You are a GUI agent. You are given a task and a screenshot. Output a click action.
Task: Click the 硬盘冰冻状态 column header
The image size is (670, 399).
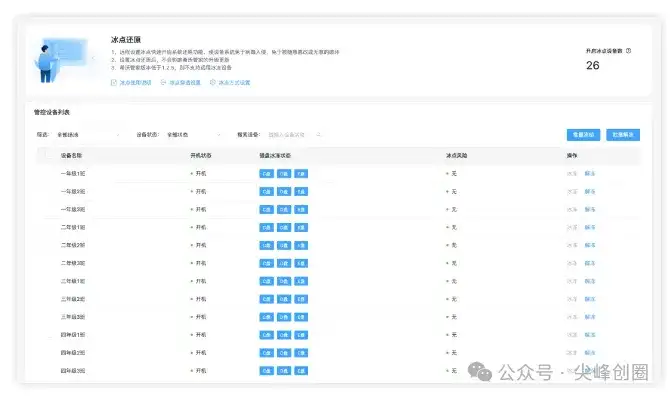275,155
